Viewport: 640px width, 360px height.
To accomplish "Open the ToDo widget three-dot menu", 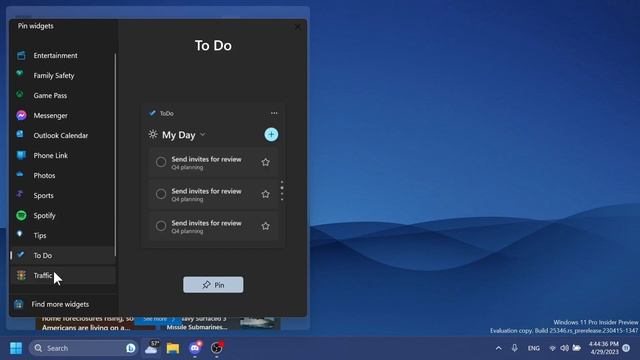I will [x=274, y=113].
